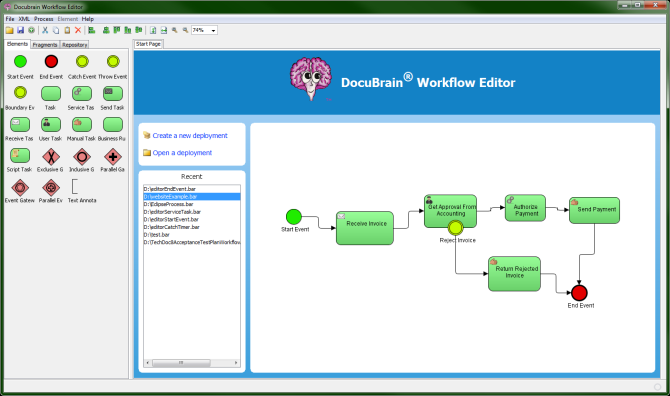This screenshot has width=670, height=396.
Task: Click the Cut scissors toolbar icon
Action: (45, 30)
